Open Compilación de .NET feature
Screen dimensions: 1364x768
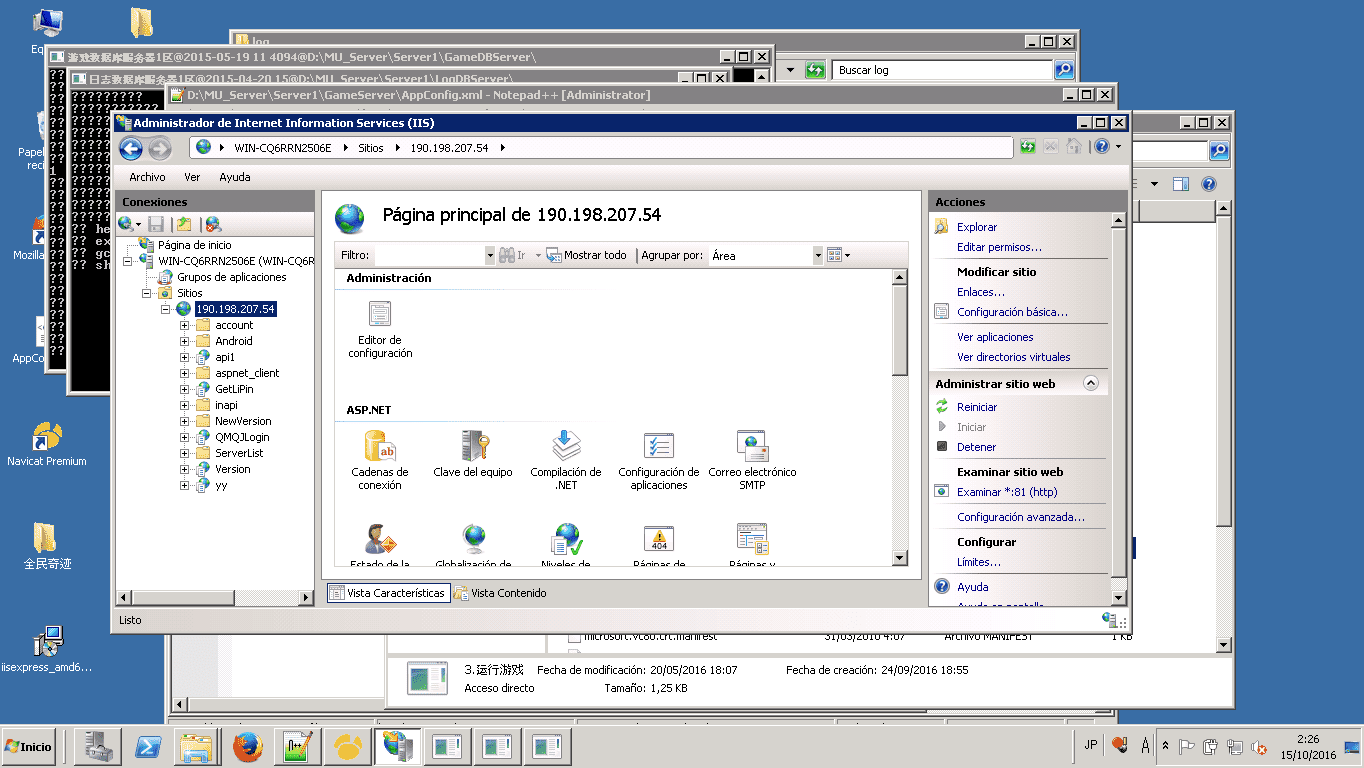[566, 460]
